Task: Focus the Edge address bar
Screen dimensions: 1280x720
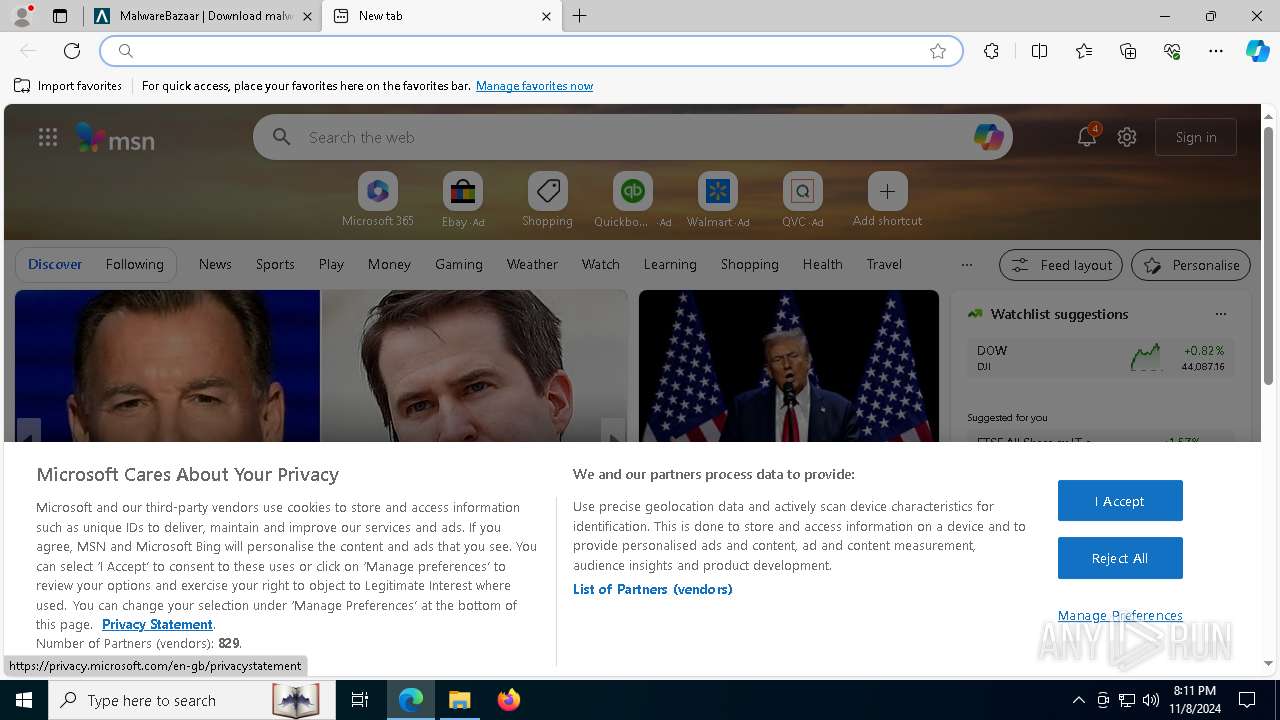Action: [x=530, y=51]
